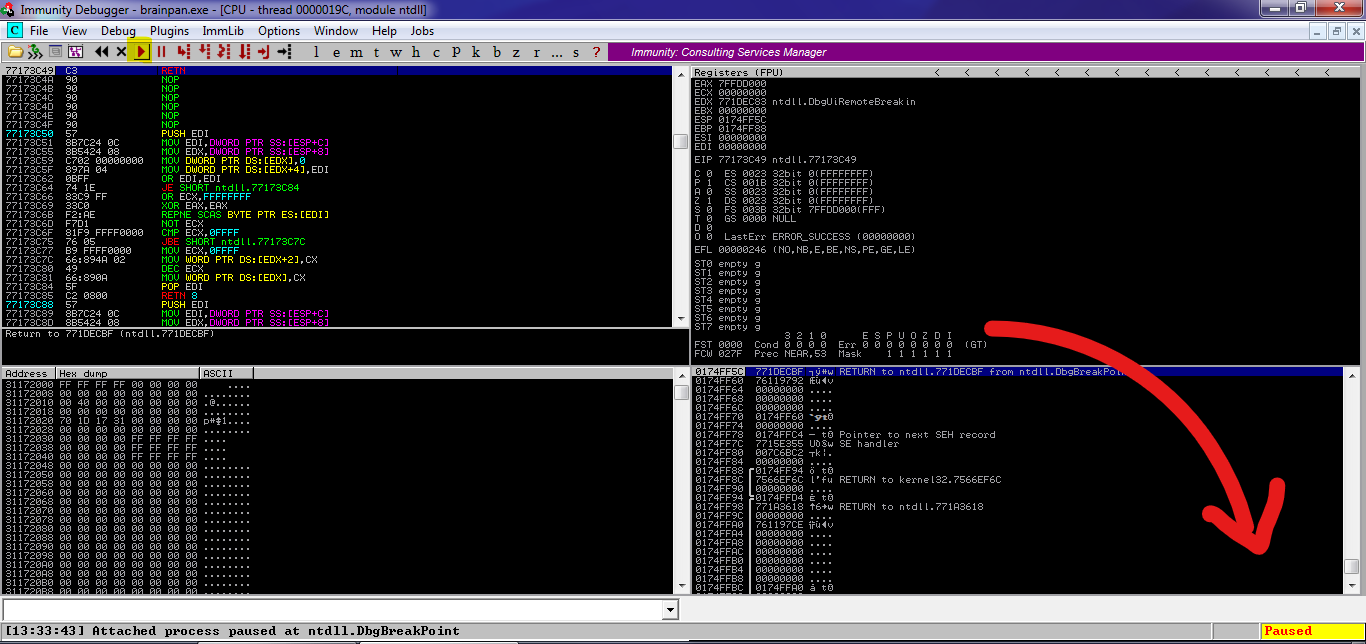The height and width of the screenshot is (644, 1366).
Task: Focus the command input box
Action: (x=332, y=609)
